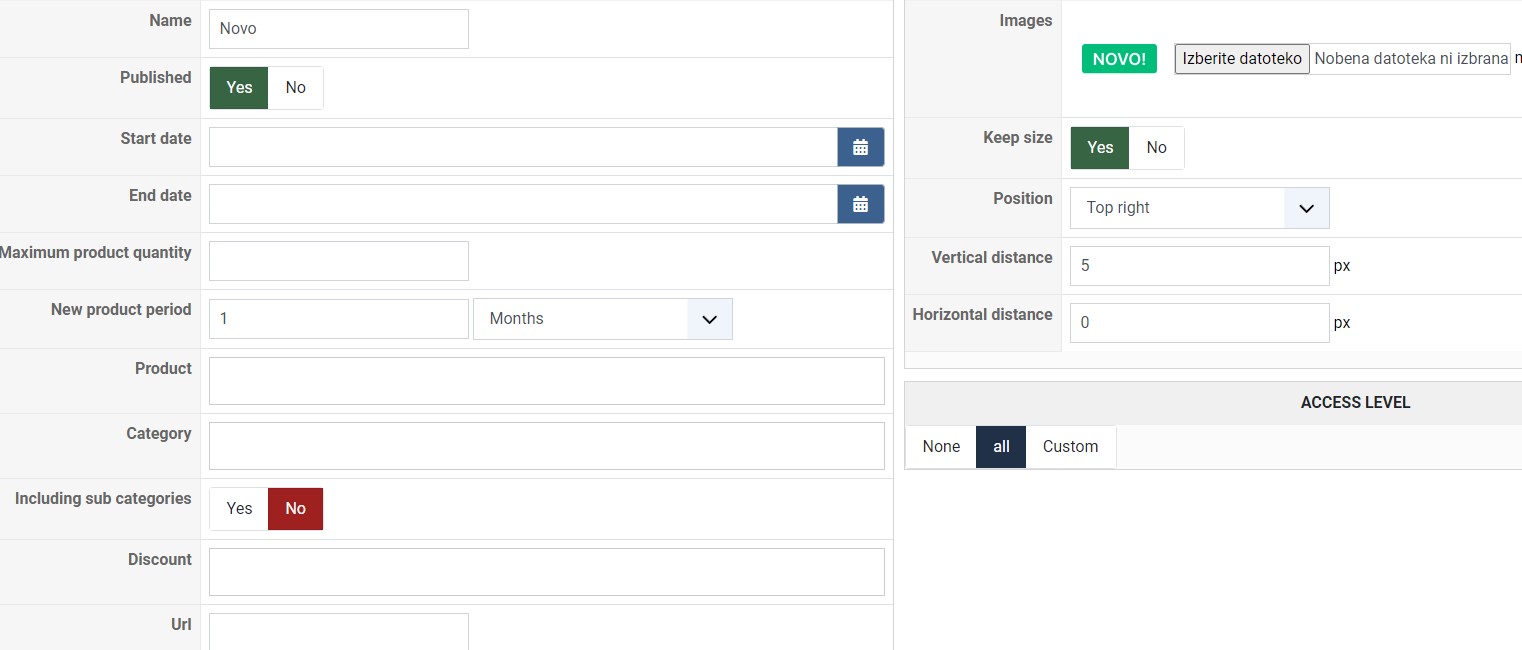Open the End date calendar picker
The width and height of the screenshot is (1522, 650).
pyautogui.click(x=860, y=204)
